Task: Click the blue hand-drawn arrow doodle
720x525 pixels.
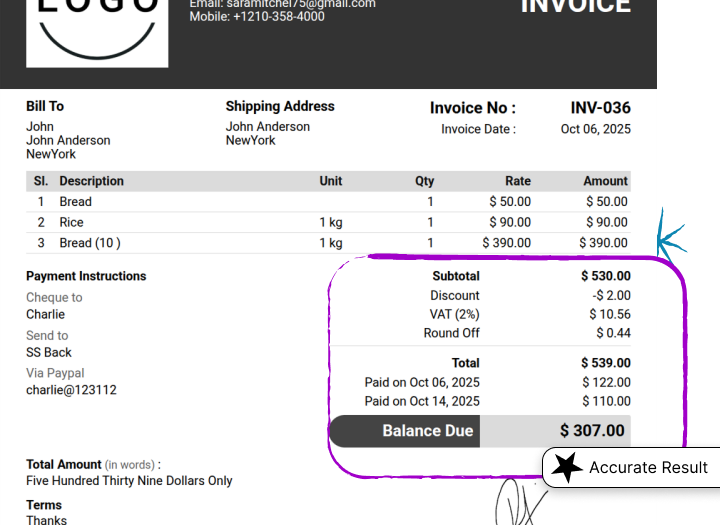Action: click(x=672, y=237)
